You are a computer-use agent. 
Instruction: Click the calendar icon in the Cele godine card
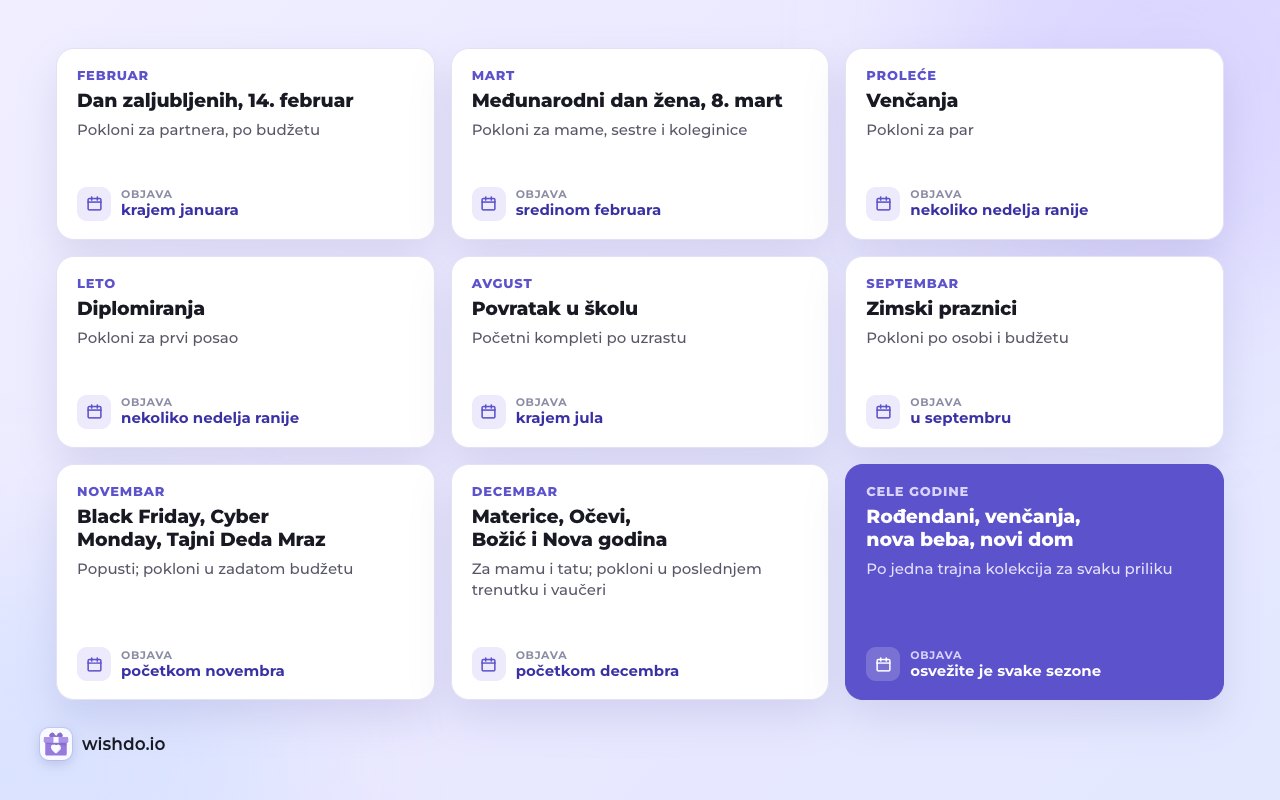883,665
